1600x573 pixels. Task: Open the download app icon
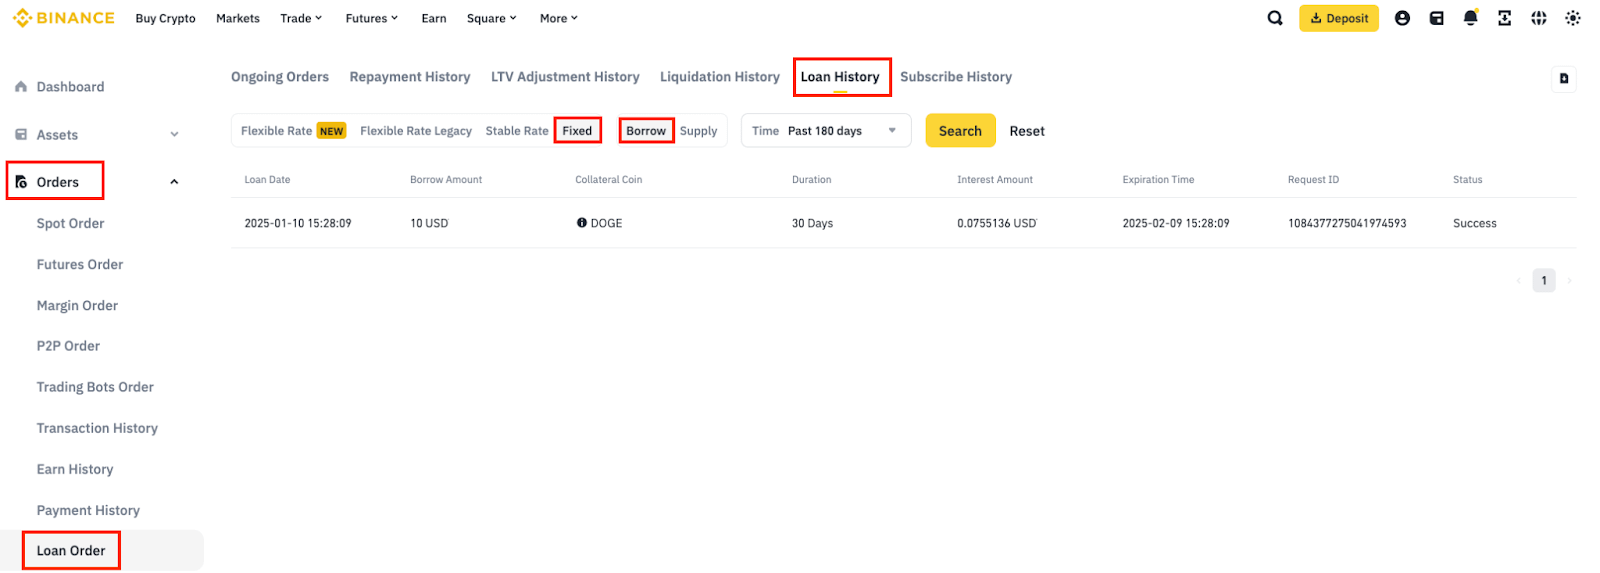click(x=1504, y=18)
